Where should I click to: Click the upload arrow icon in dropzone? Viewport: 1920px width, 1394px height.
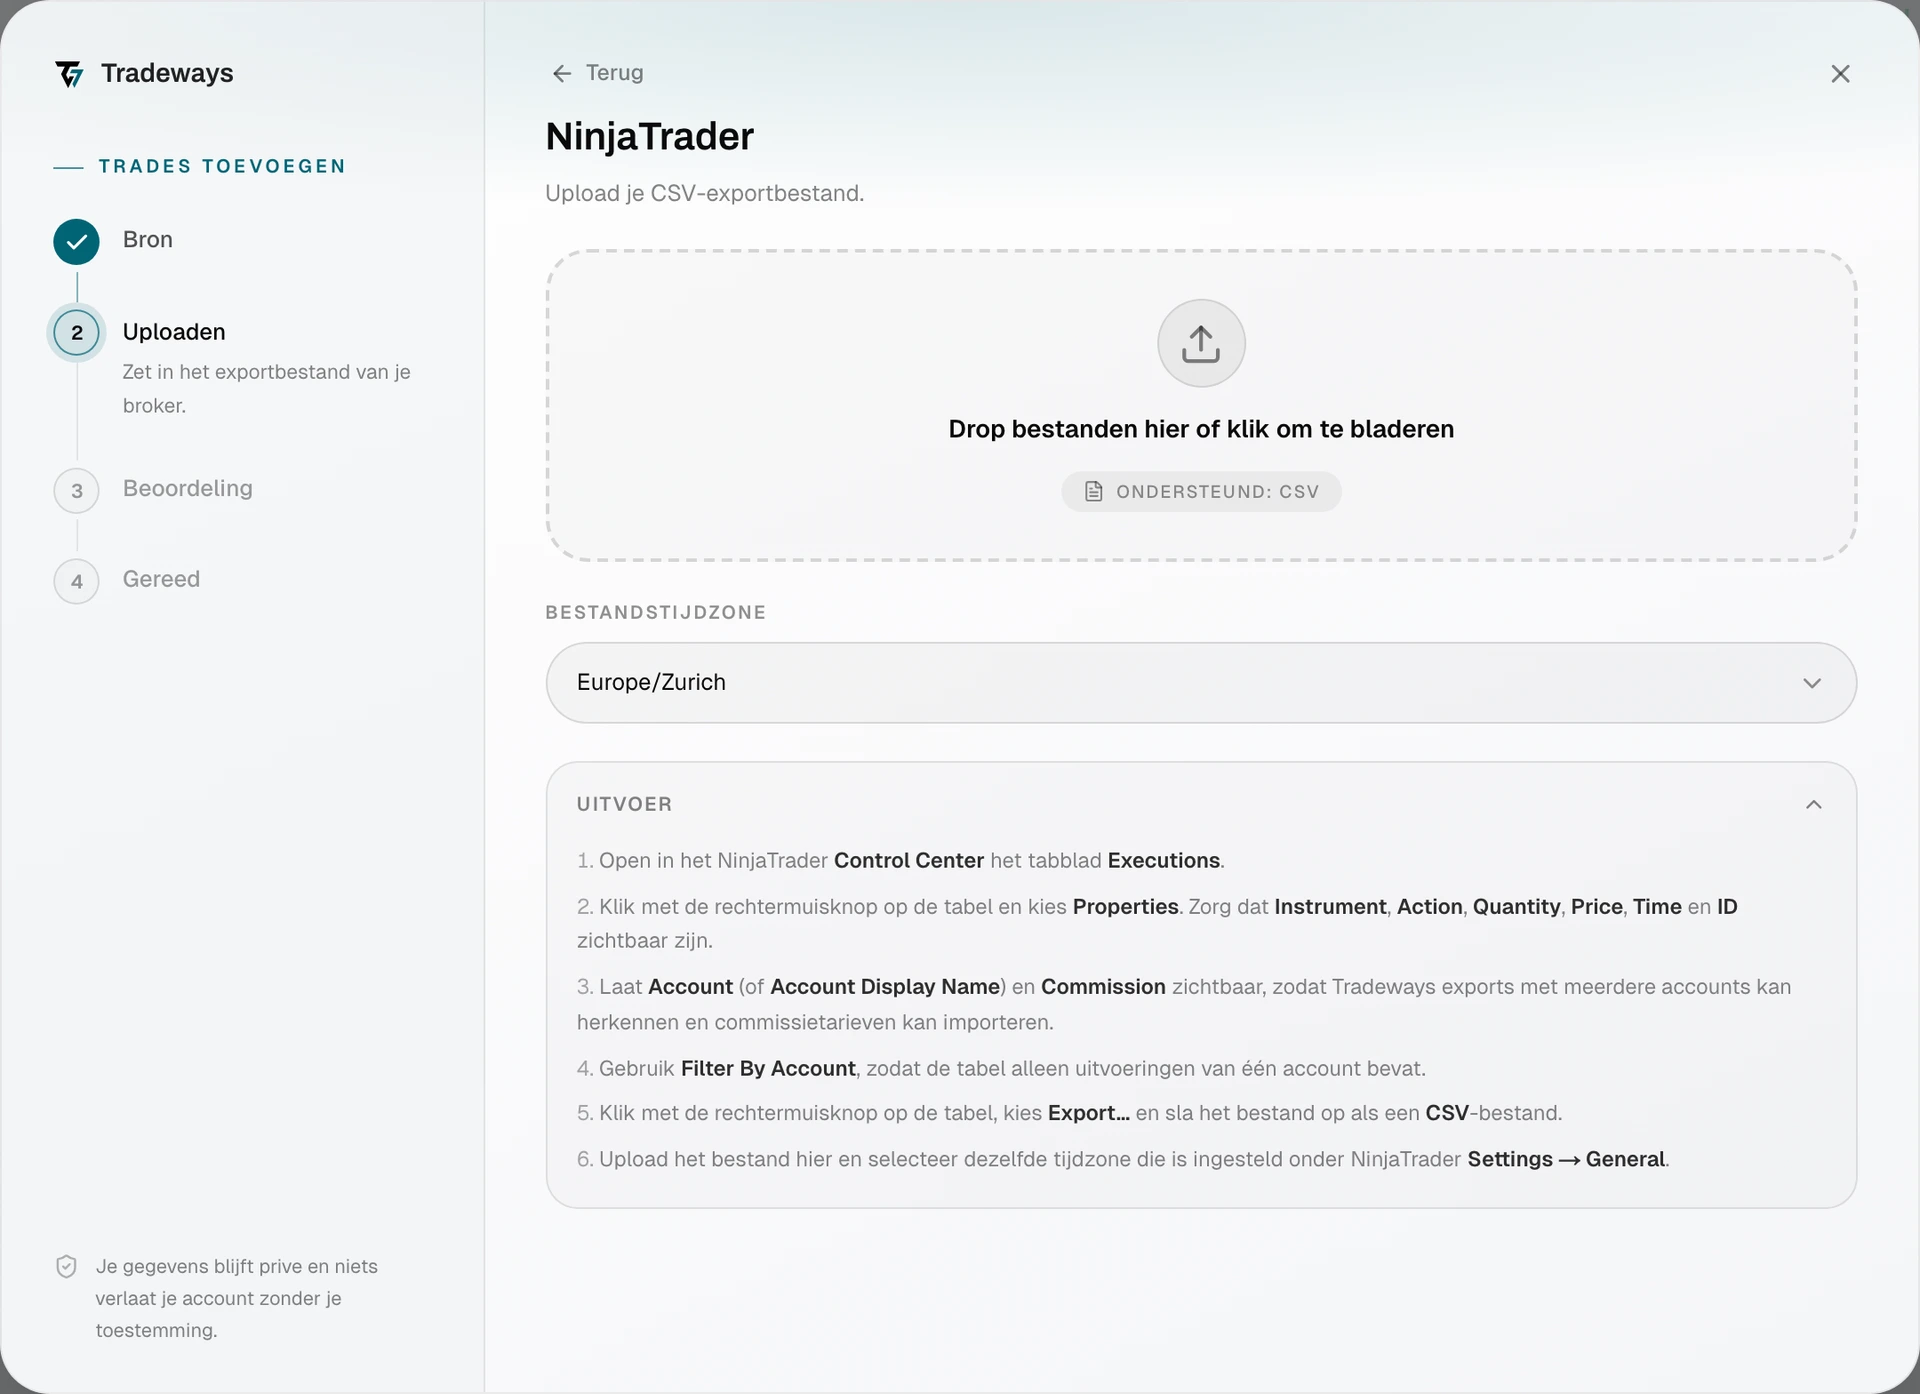(x=1201, y=343)
